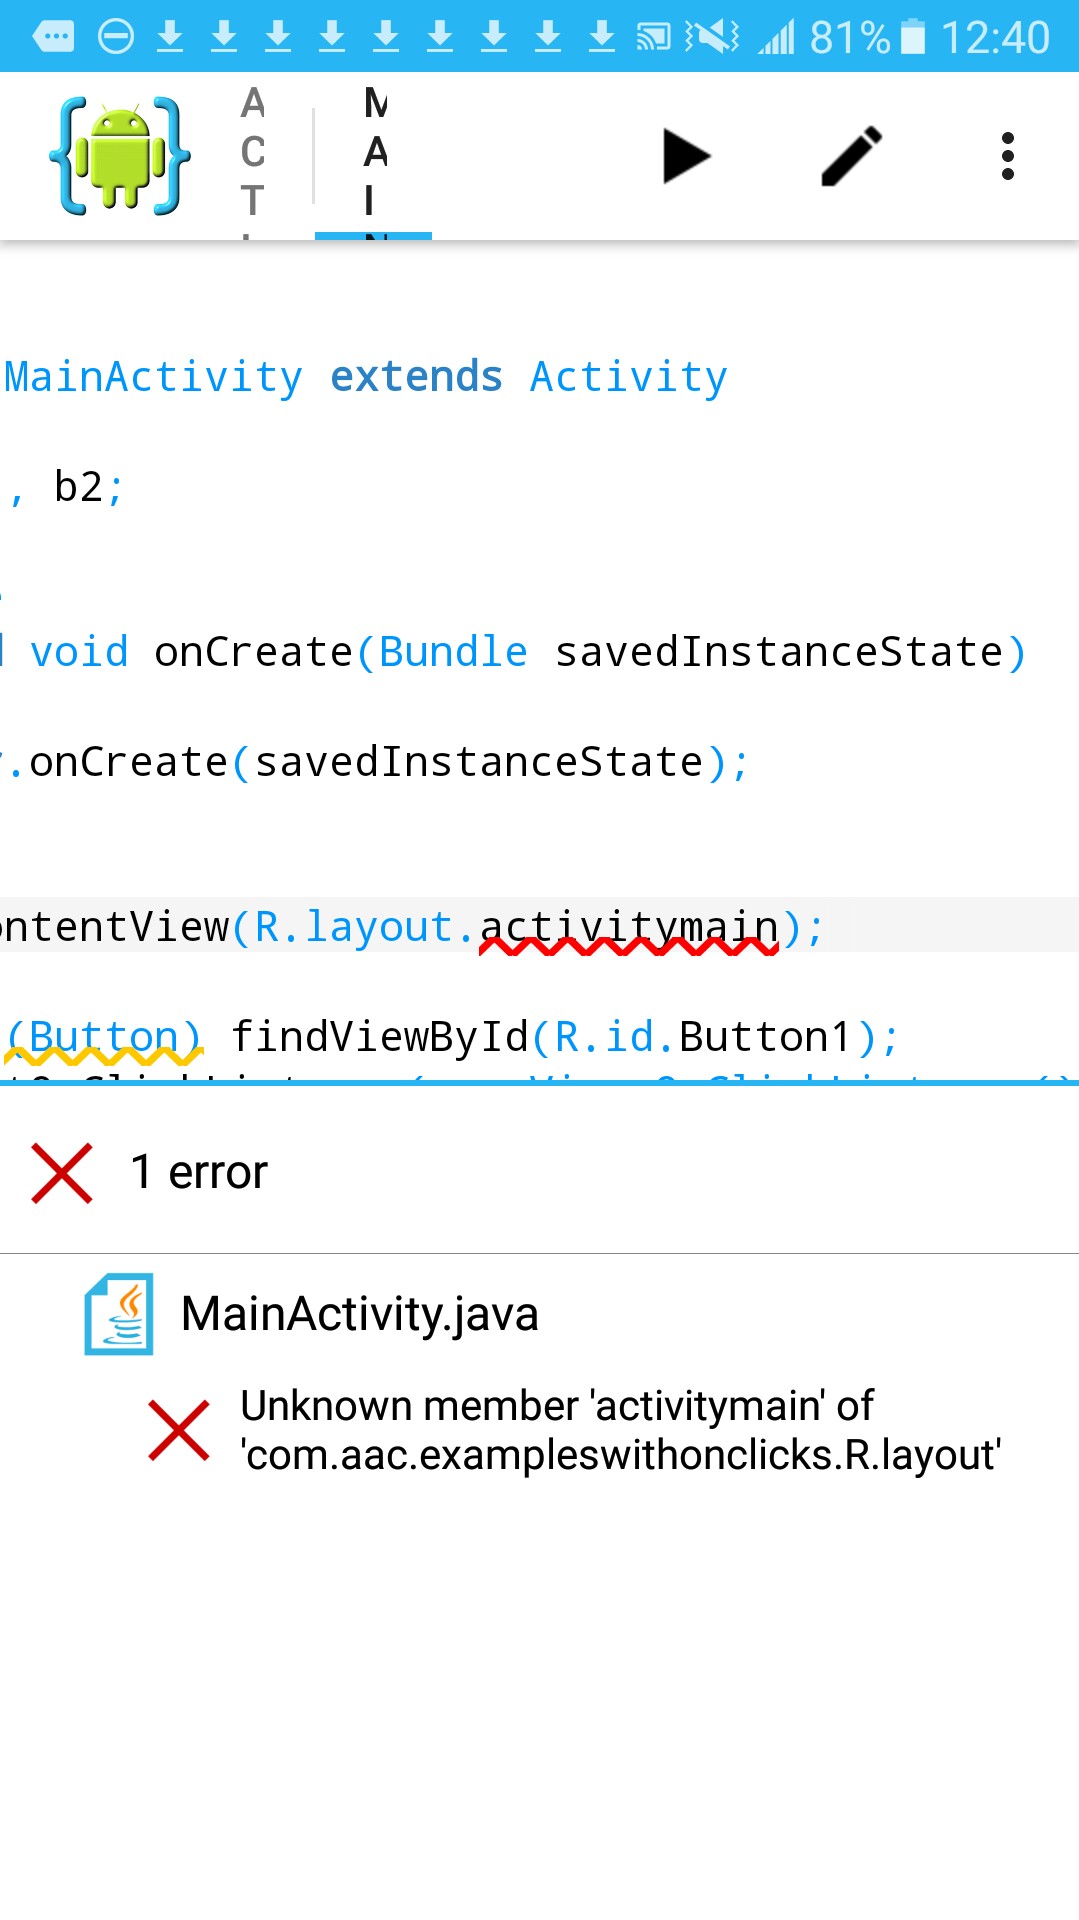Tap the AIDE Android robot logo

pyautogui.click(x=120, y=156)
